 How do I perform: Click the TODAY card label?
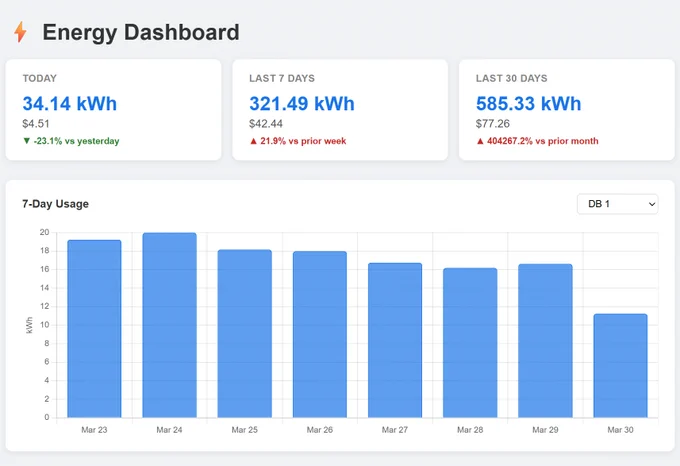[39, 78]
